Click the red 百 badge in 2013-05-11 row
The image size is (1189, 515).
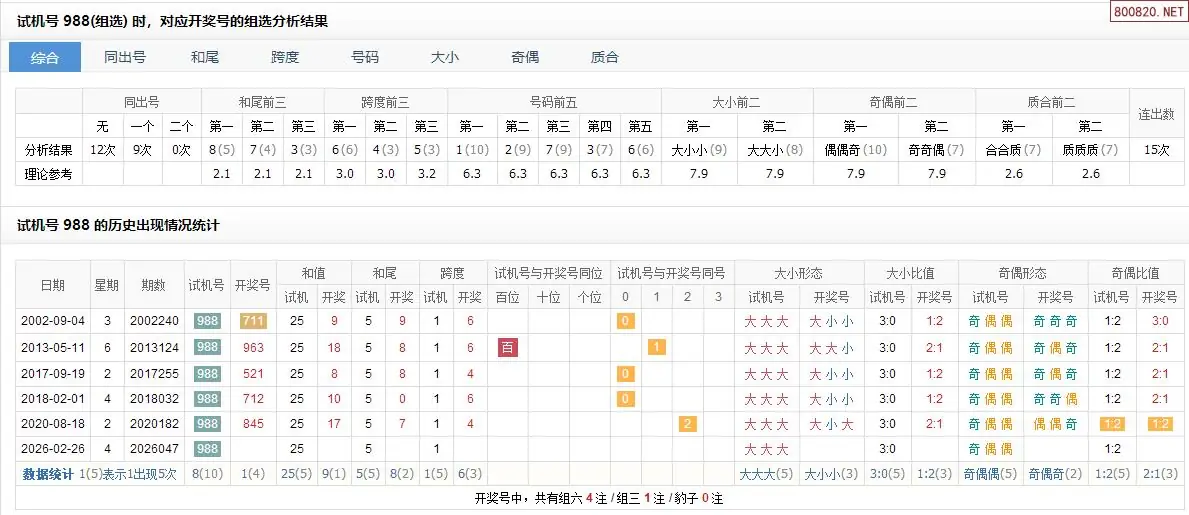(508, 347)
